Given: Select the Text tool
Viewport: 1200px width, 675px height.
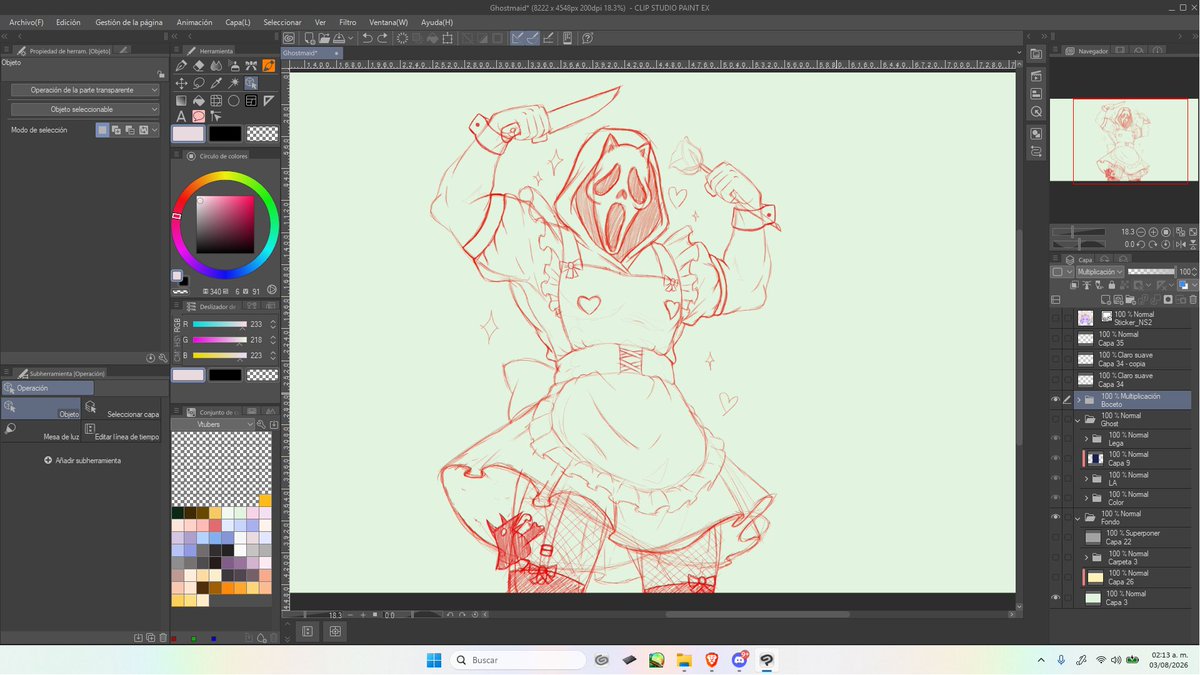Looking at the screenshot, I should tap(181, 118).
